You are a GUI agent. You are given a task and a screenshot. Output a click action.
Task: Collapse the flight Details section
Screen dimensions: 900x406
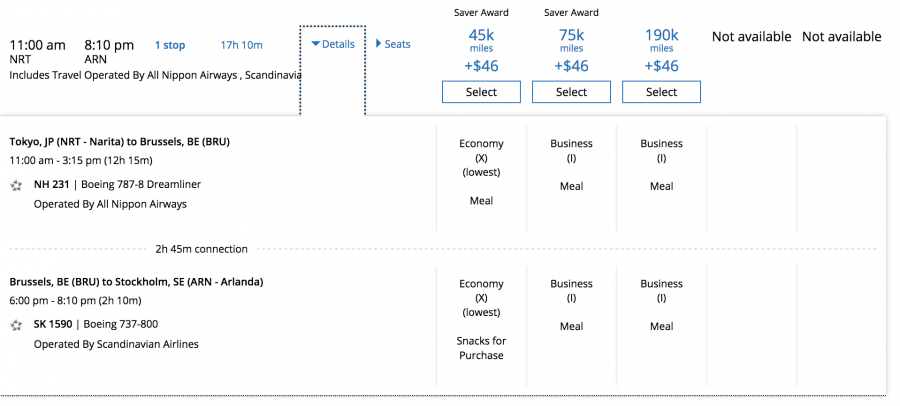tap(333, 44)
